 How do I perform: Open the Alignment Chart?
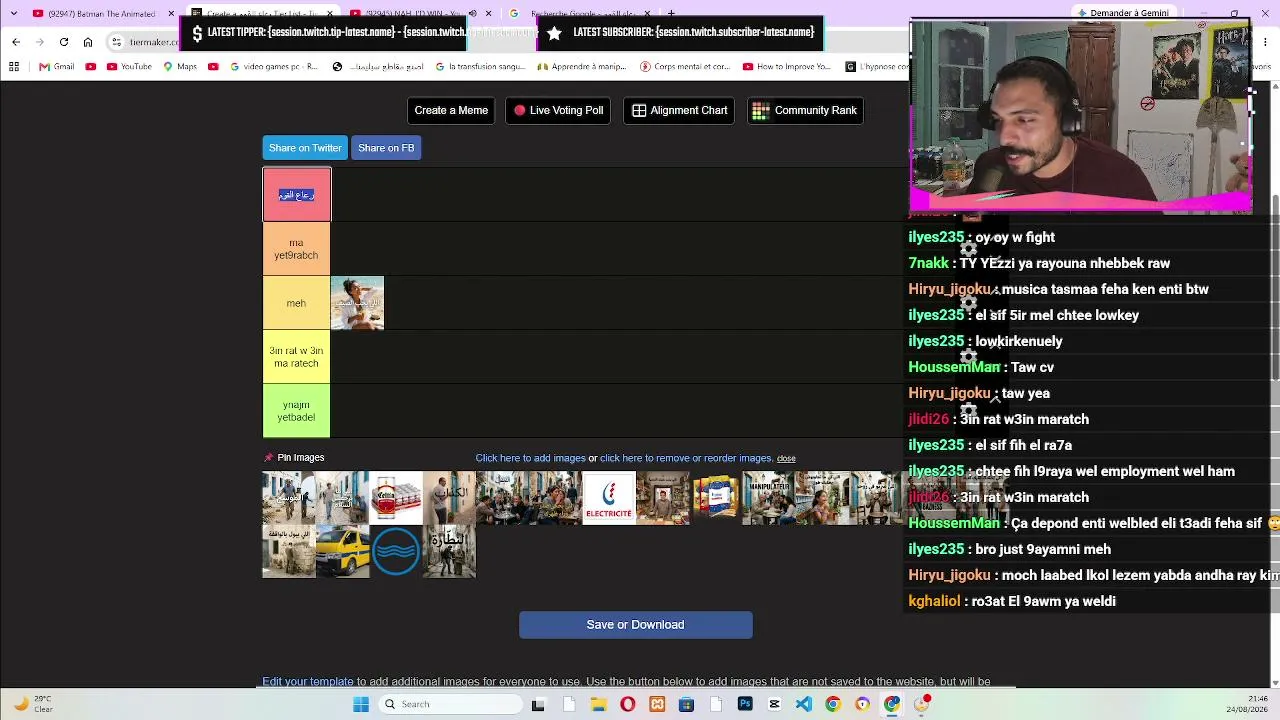point(680,110)
